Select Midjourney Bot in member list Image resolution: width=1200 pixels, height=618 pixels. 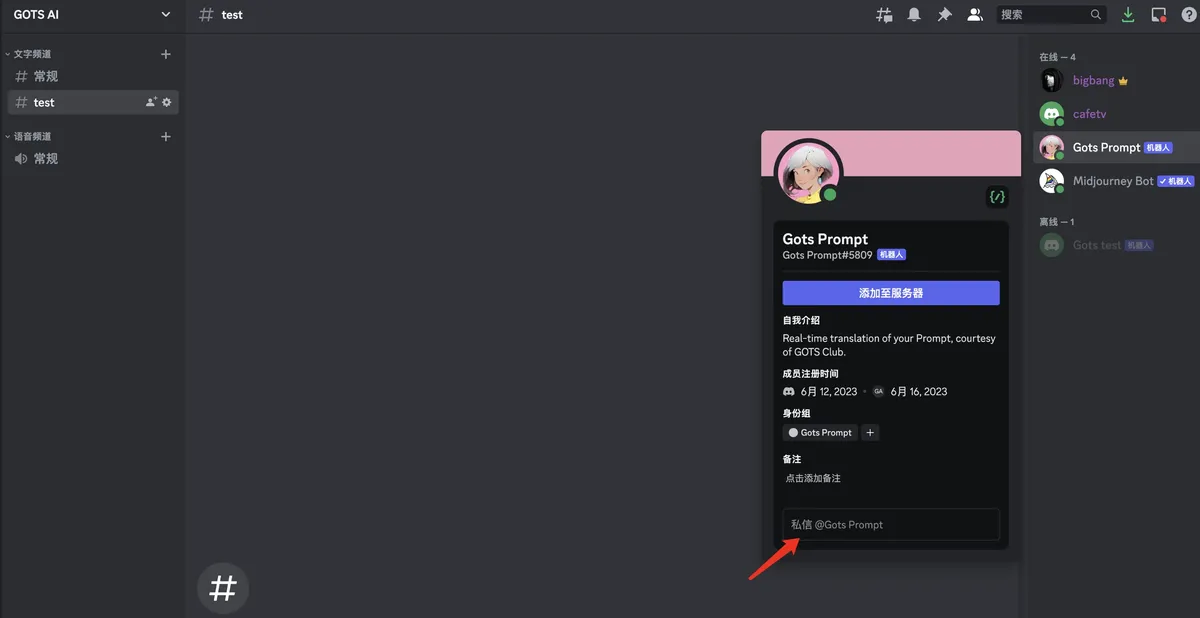pyautogui.click(x=1113, y=181)
